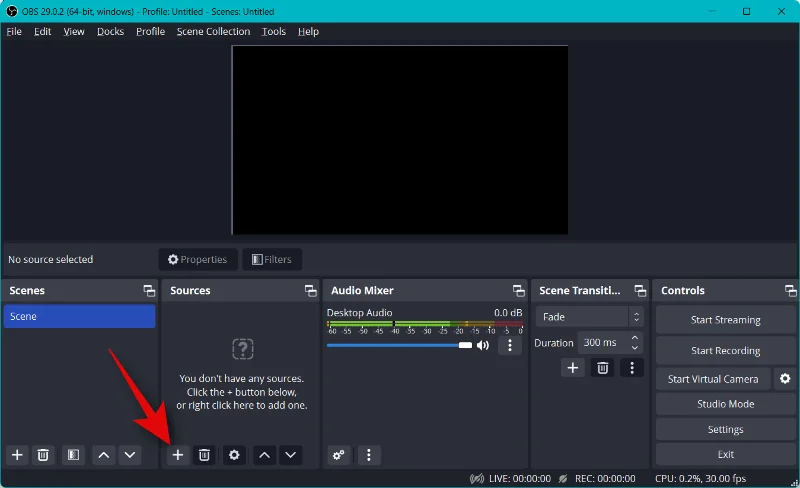Click the Desktop Audio level meter
Viewport: 800px width, 488px height.
tap(424, 324)
